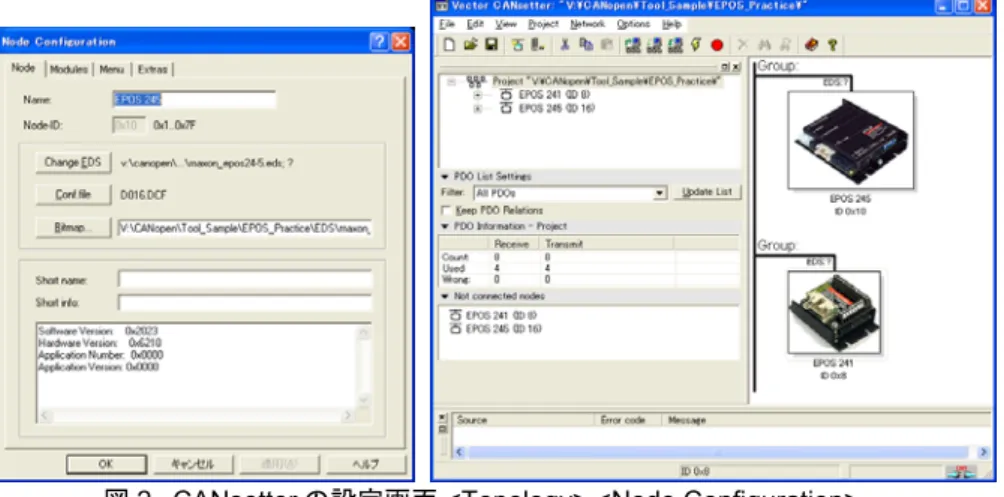The height and width of the screenshot is (497, 1004).
Task: Click the Source column header in the message pane
Action: (x=524, y=420)
